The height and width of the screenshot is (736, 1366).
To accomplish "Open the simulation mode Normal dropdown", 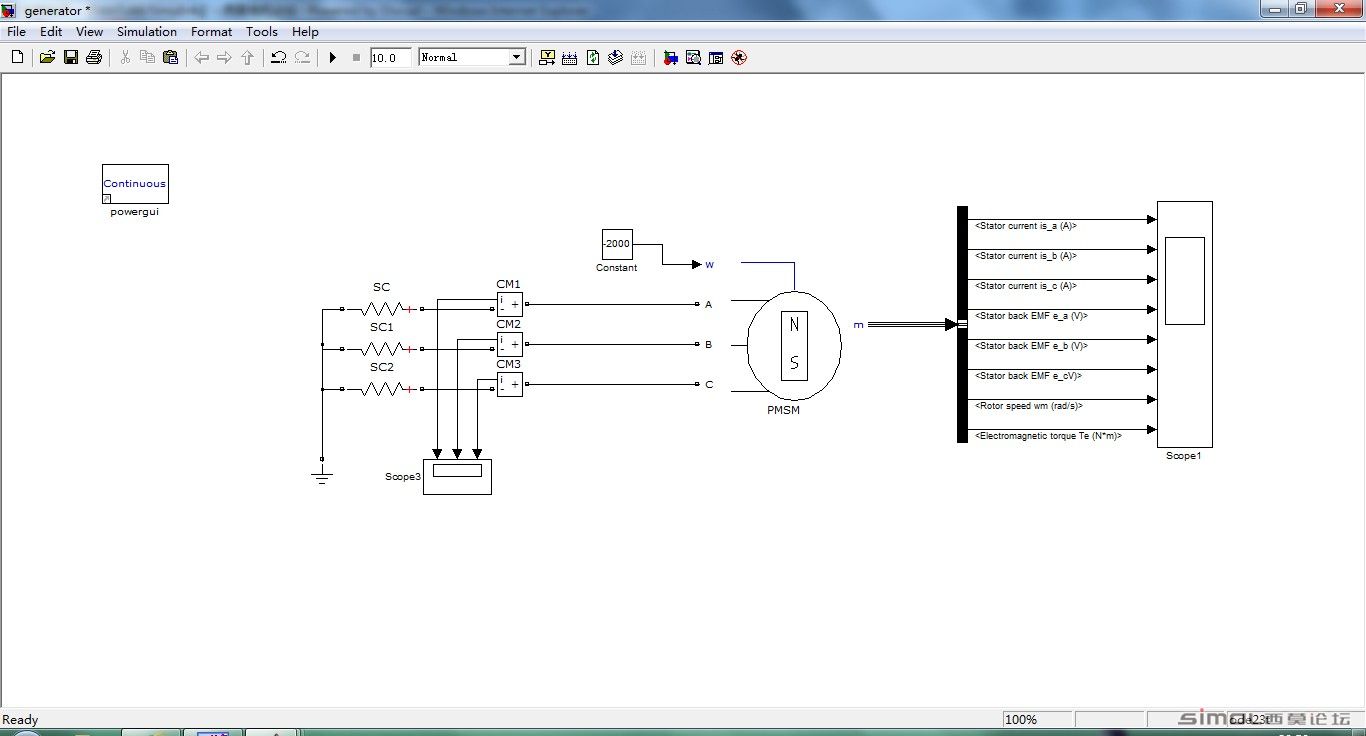I will (x=472, y=57).
